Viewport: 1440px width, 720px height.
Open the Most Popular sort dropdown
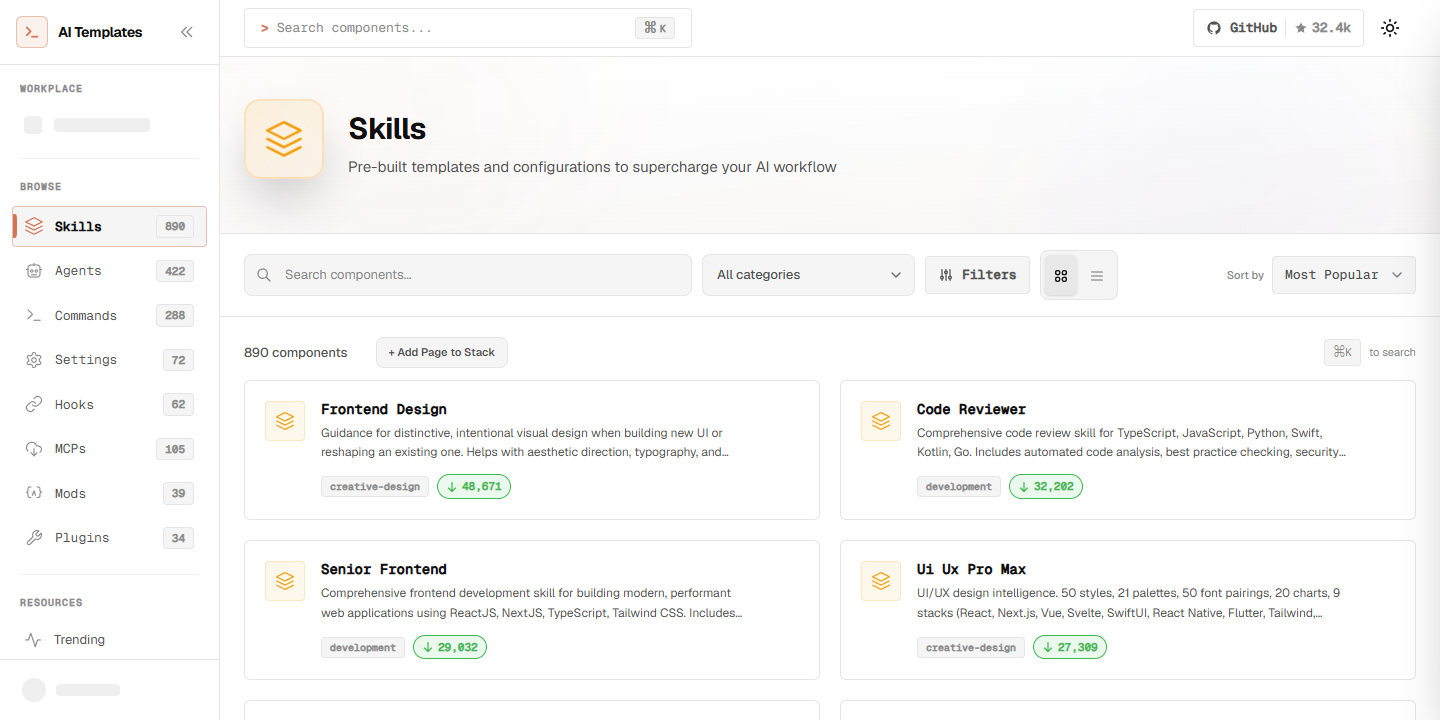point(1343,275)
